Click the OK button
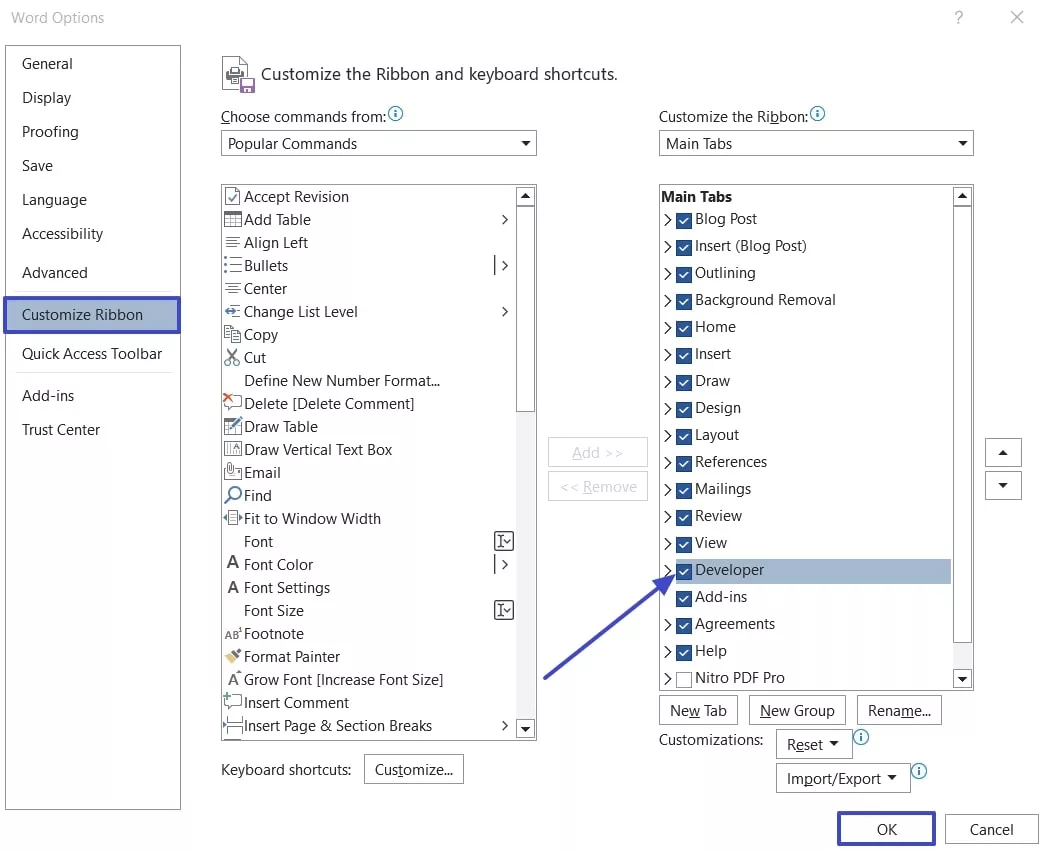This screenshot has height=850, width=1046. coord(886,829)
